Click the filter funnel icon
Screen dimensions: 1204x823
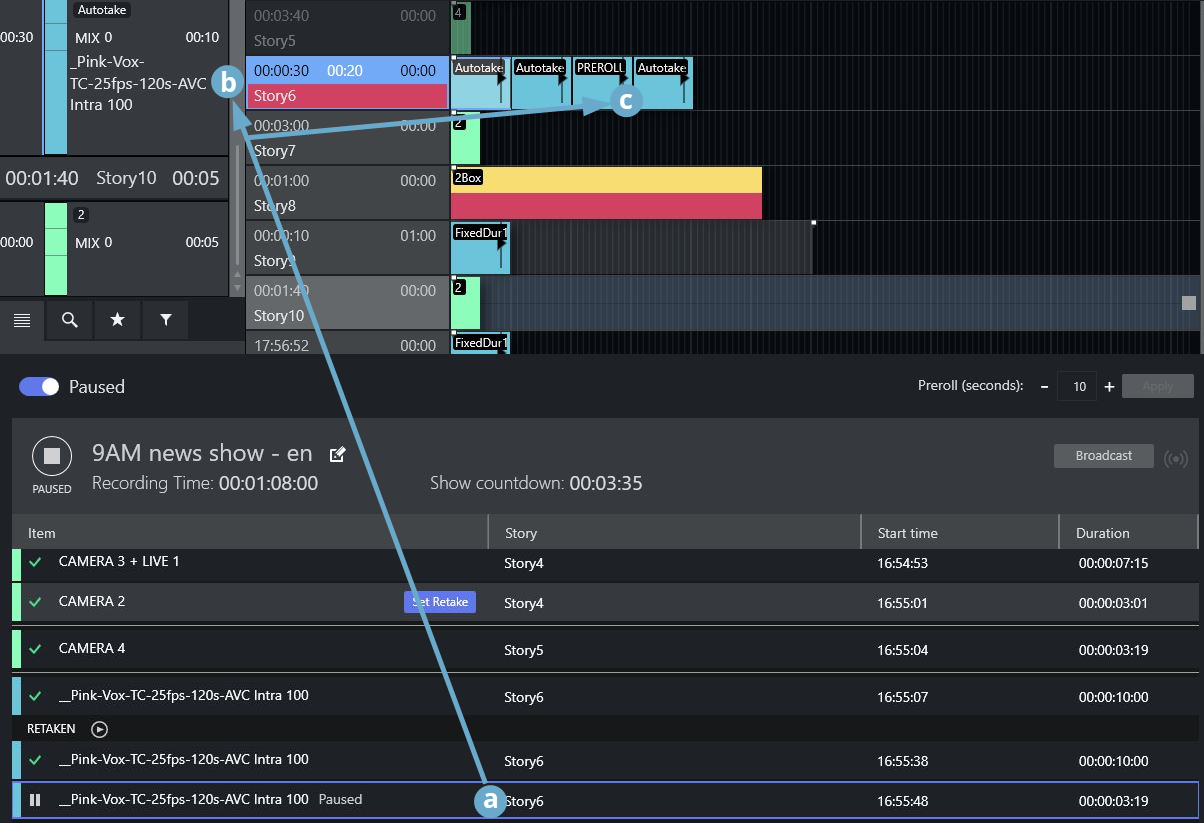coord(166,320)
